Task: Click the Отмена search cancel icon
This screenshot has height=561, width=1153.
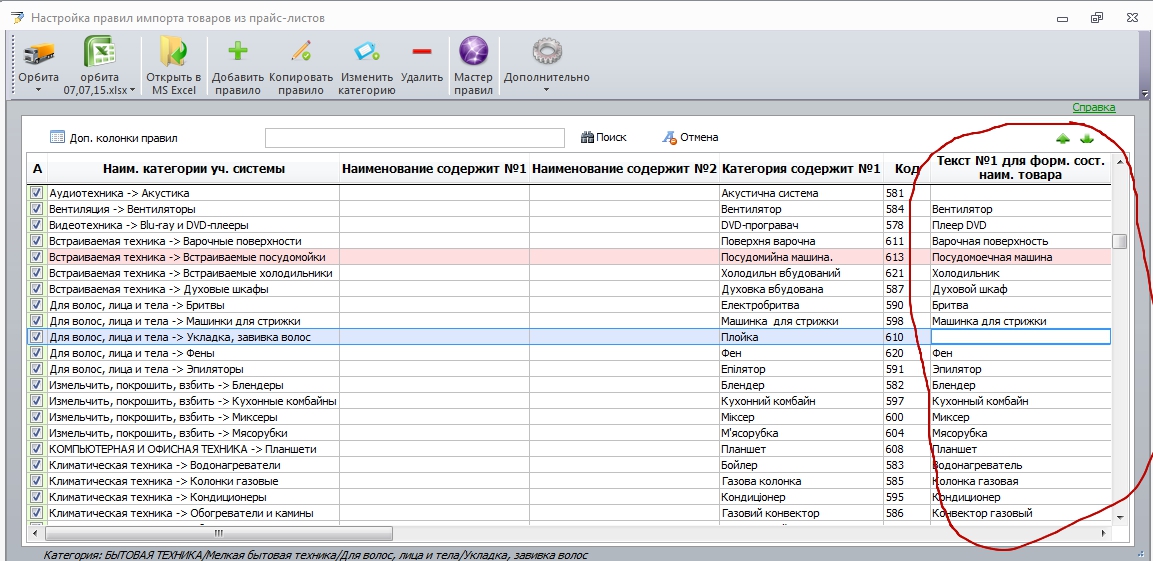Action: pyautogui.click(x=669, y=137)
